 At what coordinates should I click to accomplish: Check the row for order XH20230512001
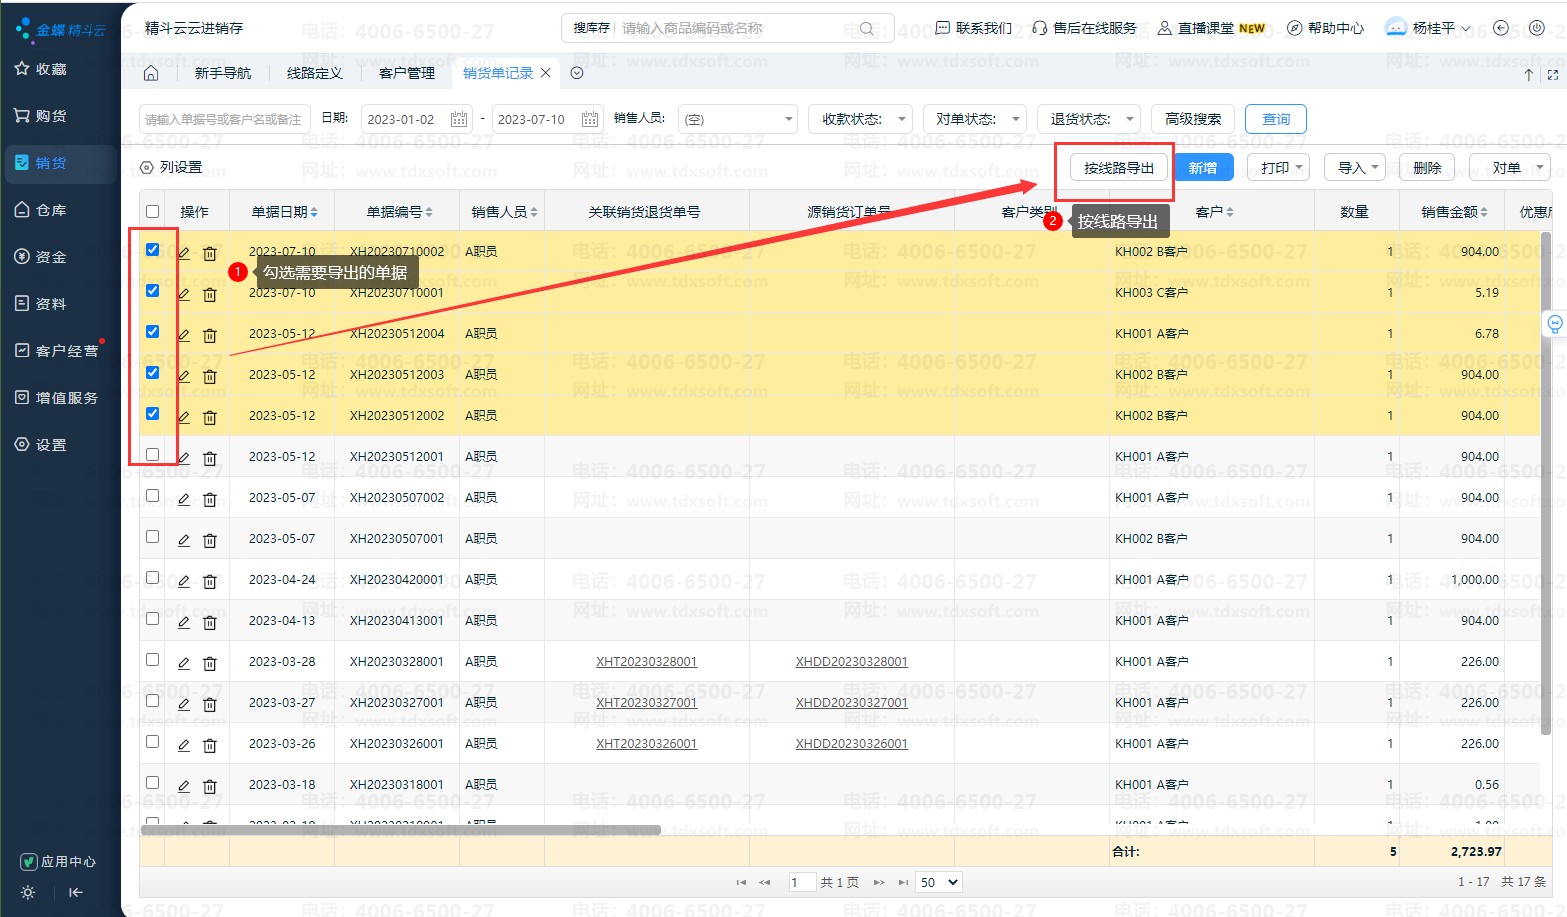pyautogui.click(x=152, y=455)
